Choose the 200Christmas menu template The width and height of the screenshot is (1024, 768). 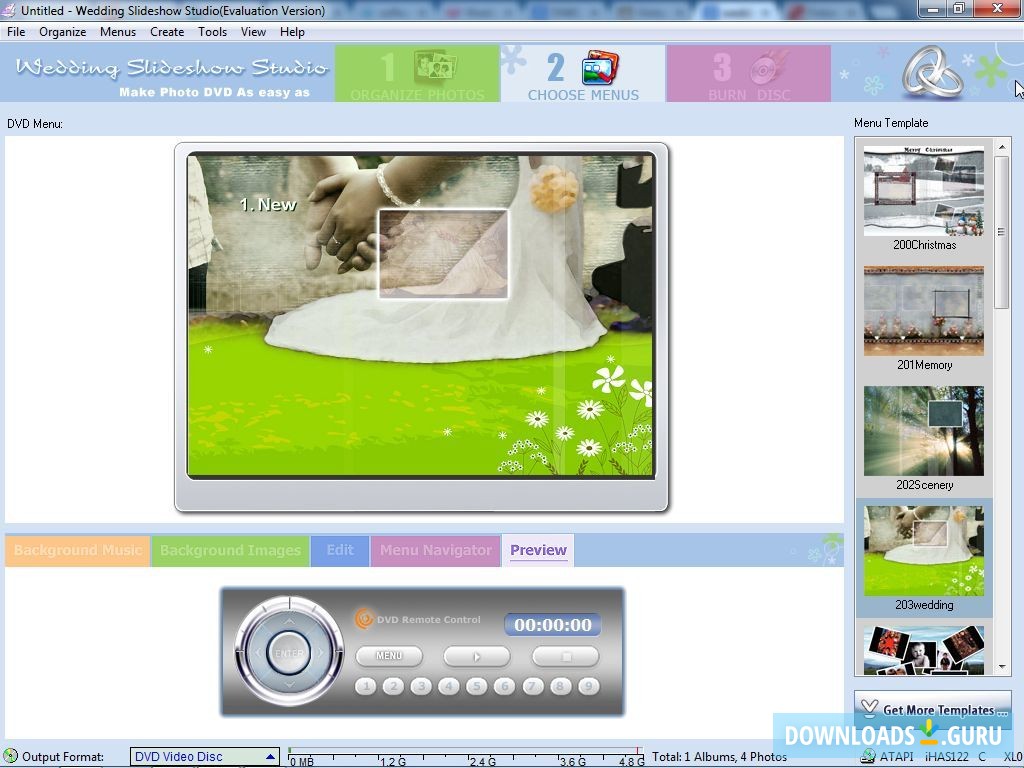click(923, 199)
